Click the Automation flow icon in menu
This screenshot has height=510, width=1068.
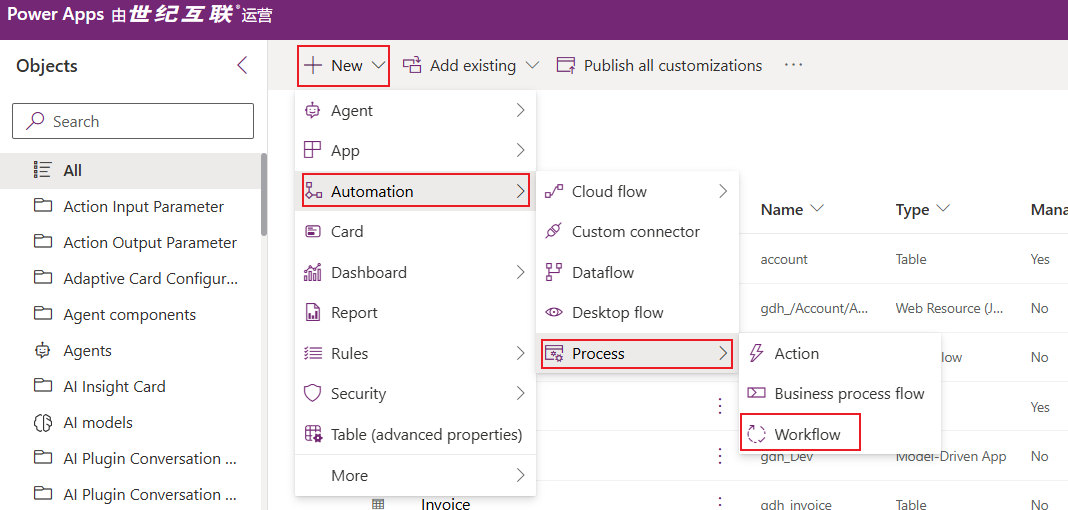point(313,191)
